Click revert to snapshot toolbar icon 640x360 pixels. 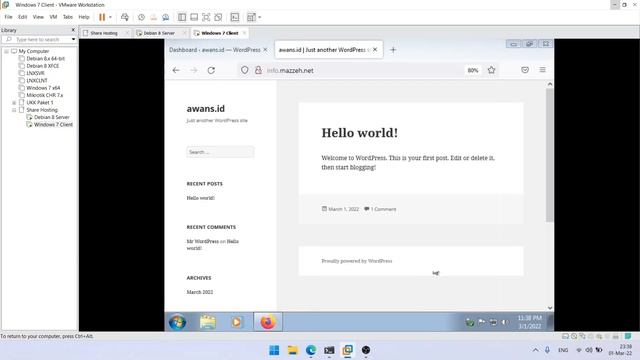pyautogui.click(x=153, y=17)
